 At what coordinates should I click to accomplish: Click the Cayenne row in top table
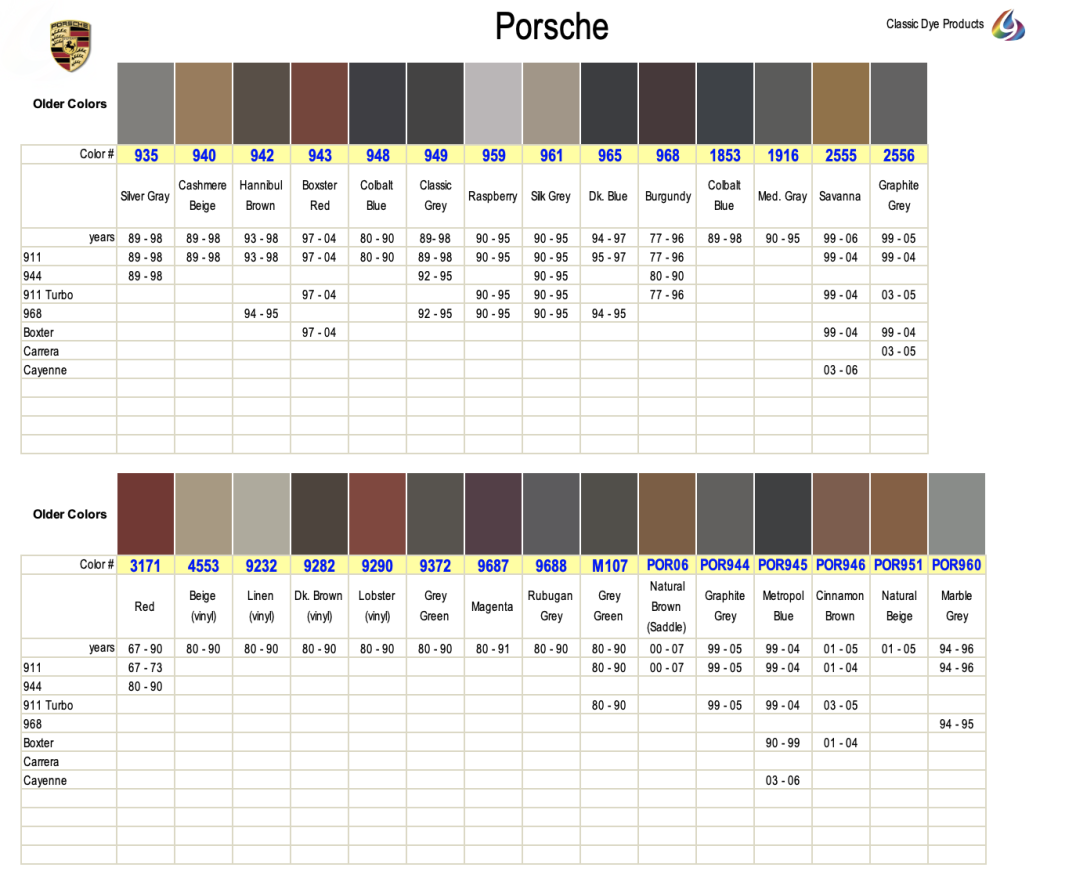click(46, 370)
